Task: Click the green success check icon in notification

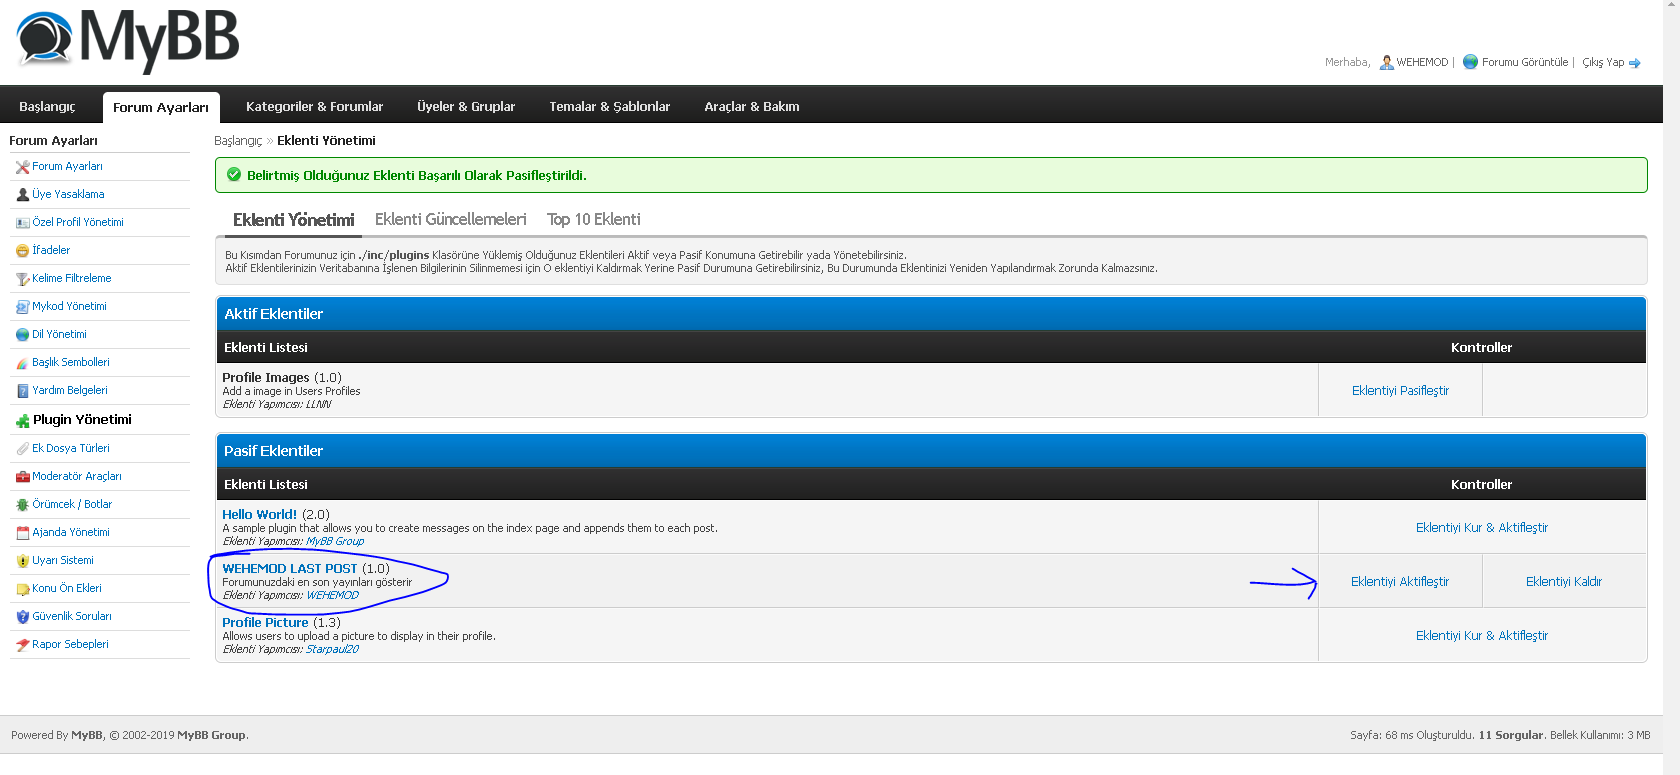Action: coord(234,175)
